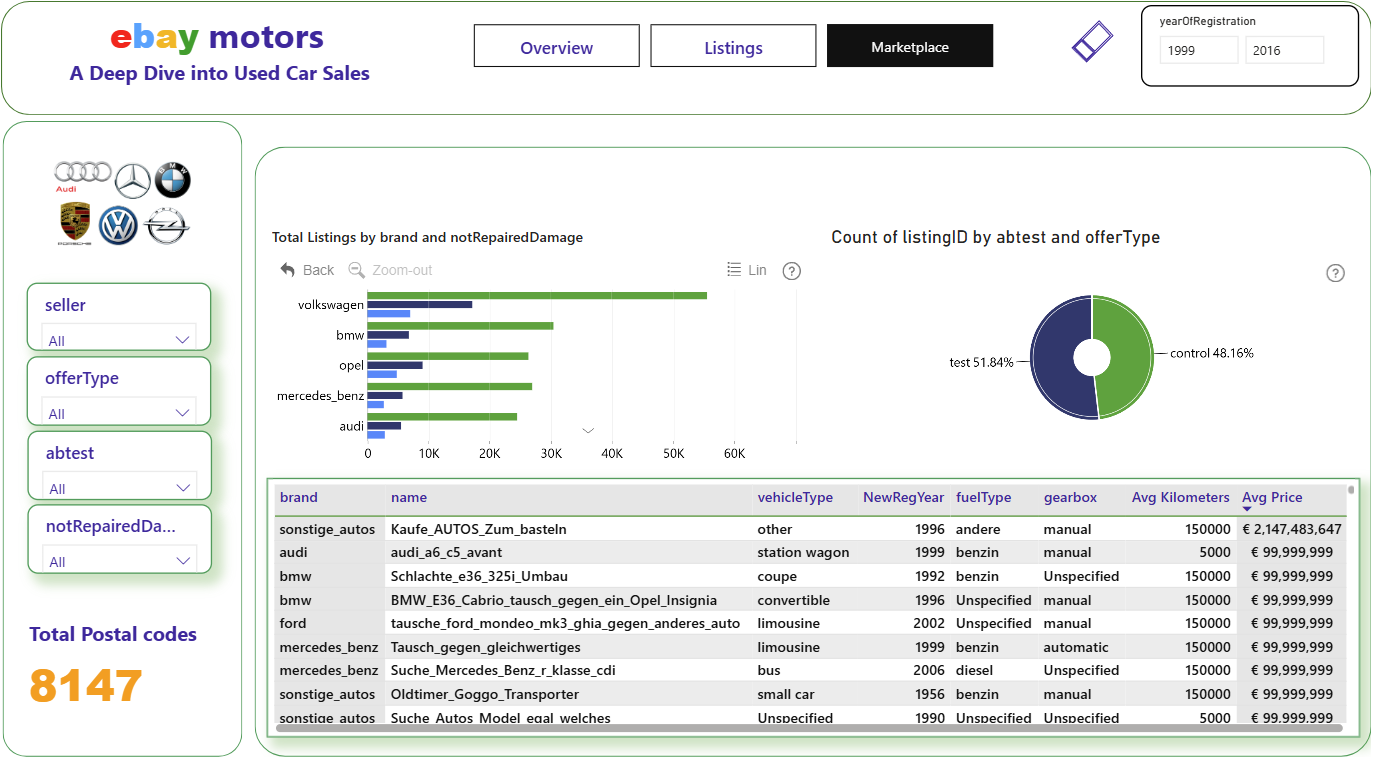Viewport: 1374px width, 757px height.
Task: Click the convertible vehicleType cell
Action: [793, 600]
